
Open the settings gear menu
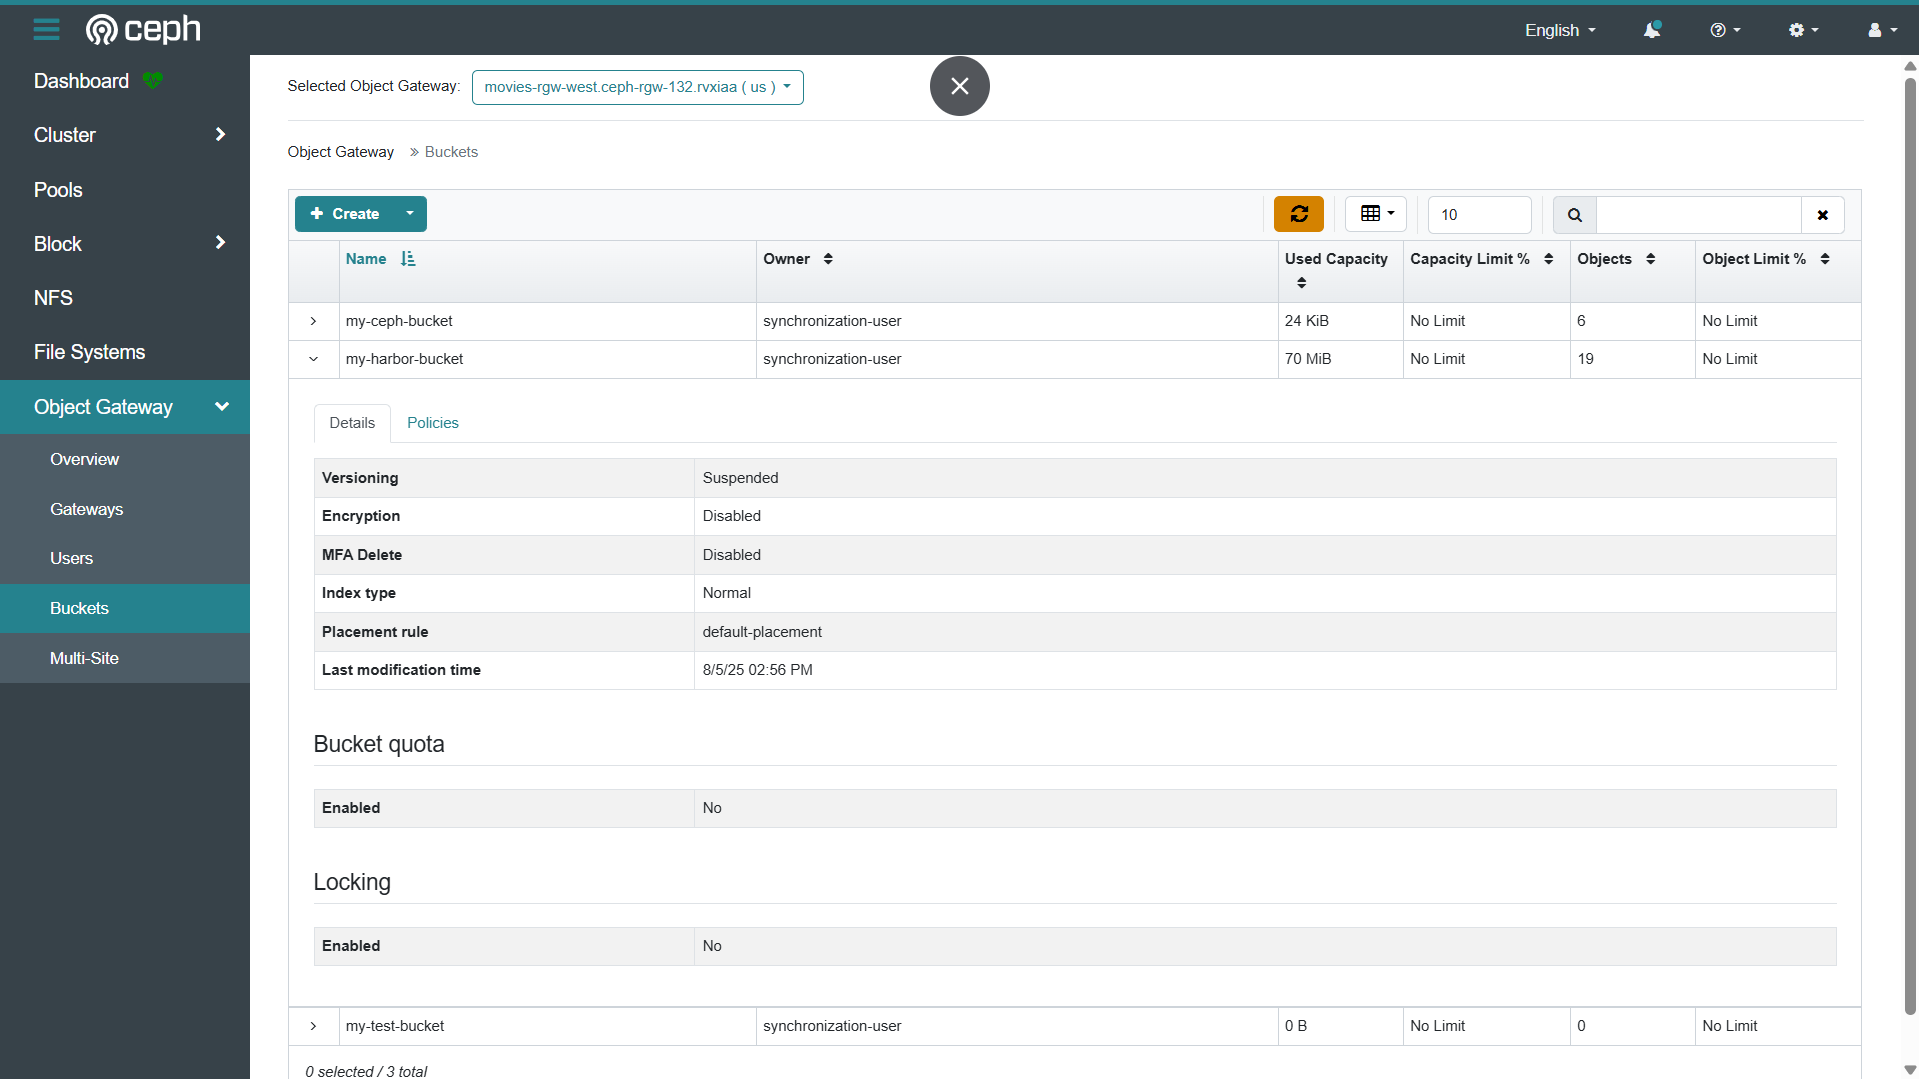[x=1803, y=30]
